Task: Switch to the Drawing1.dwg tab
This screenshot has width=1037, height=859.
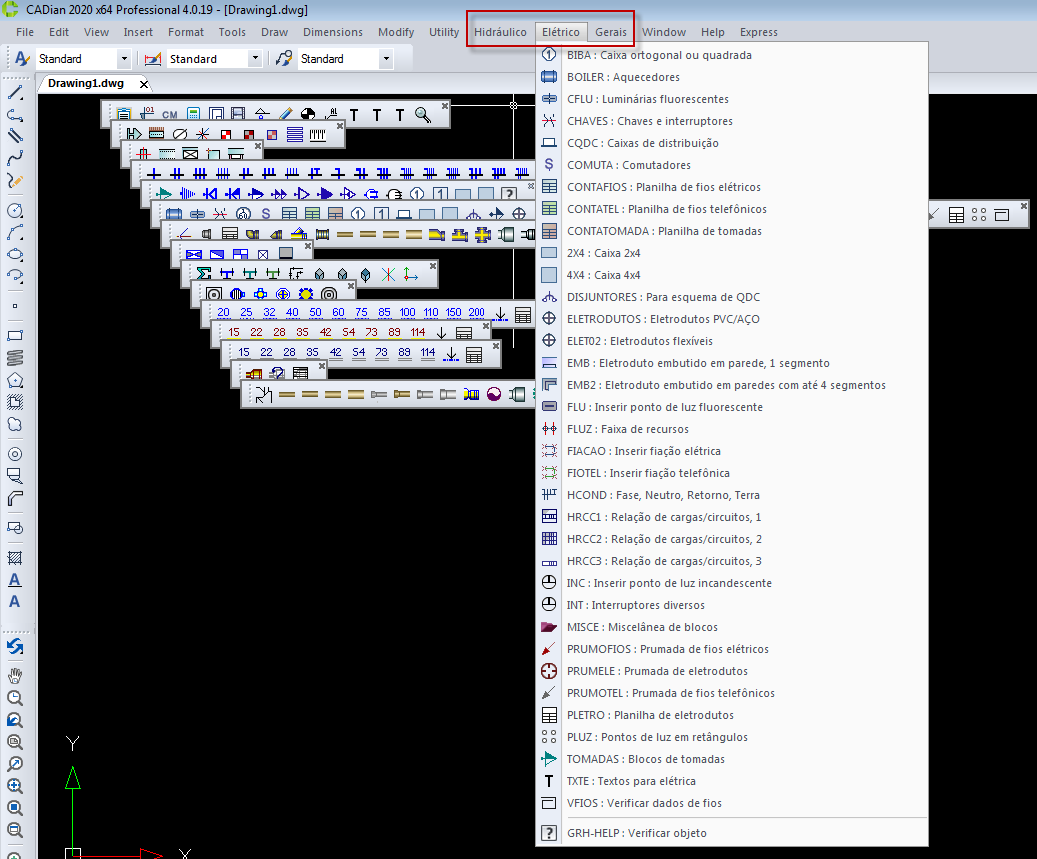Action: [x=86, y=83]
